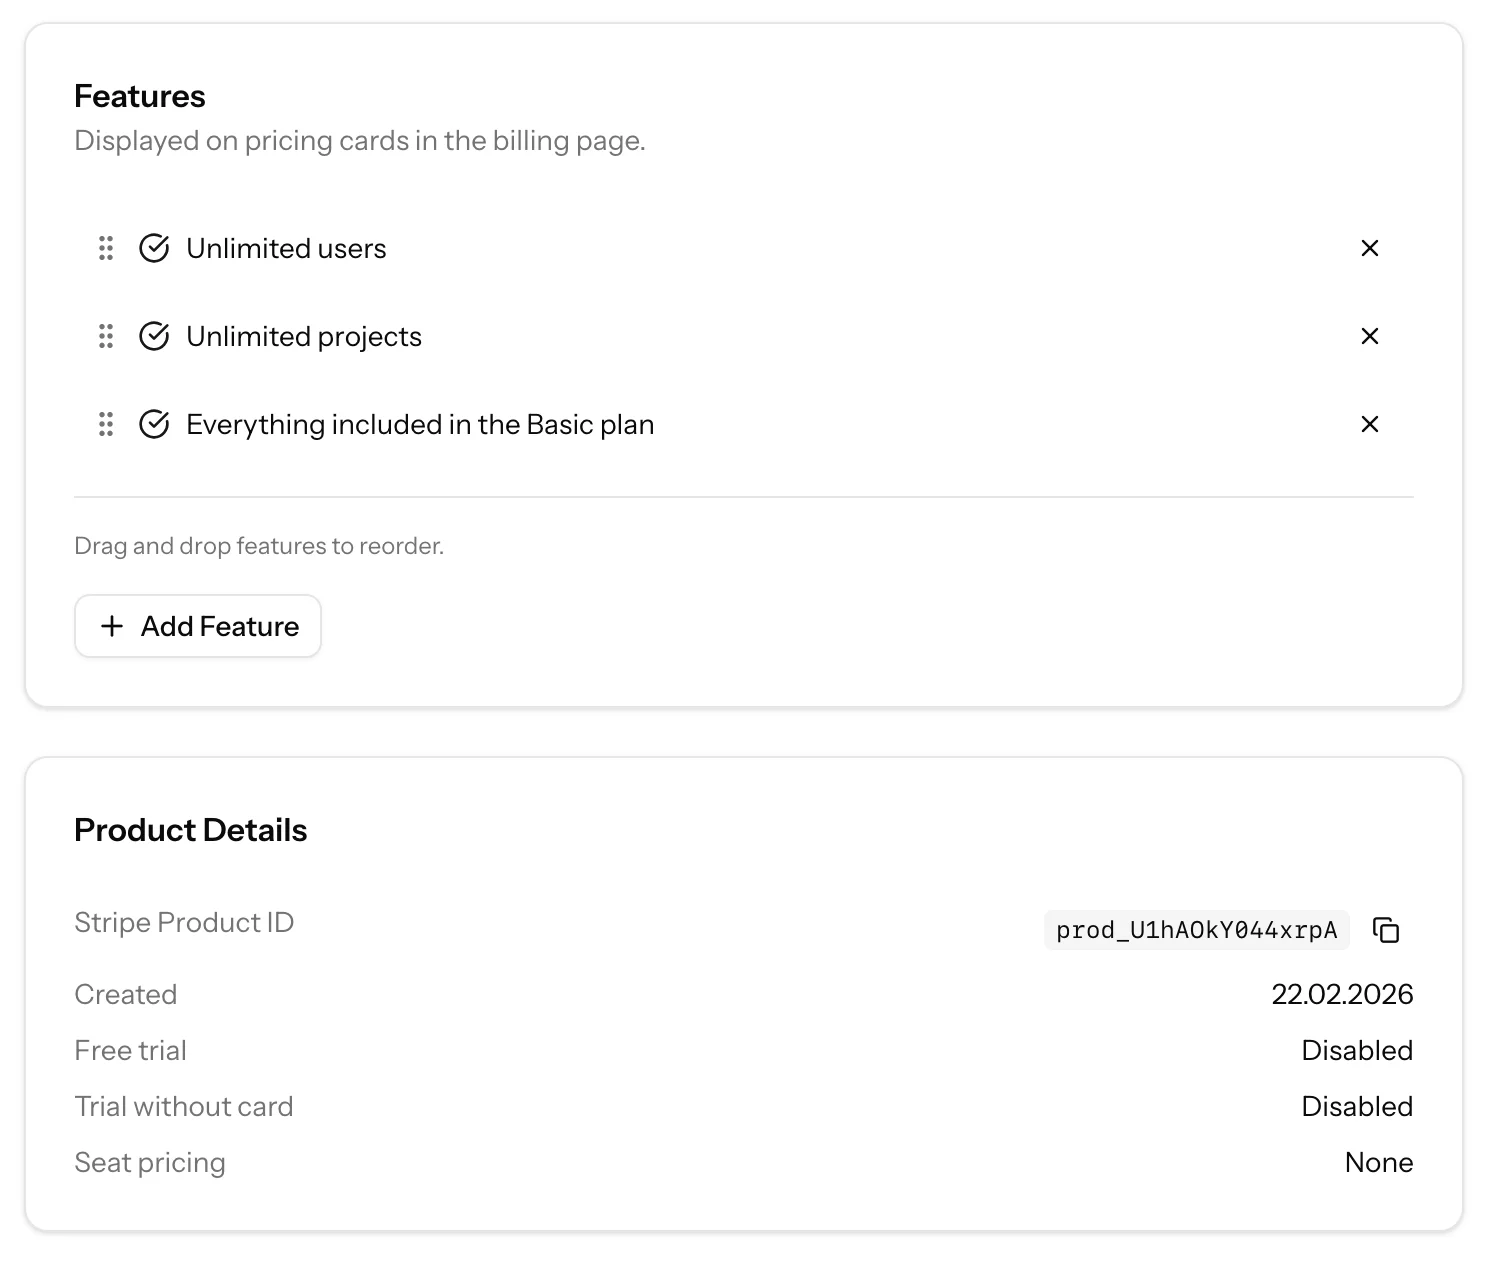
Task: Remove the Unlimited projects feature
Action: (1369, 336)
